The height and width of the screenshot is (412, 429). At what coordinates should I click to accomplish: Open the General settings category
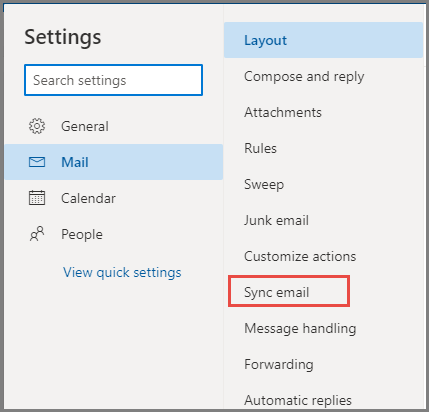pos(114,126)
